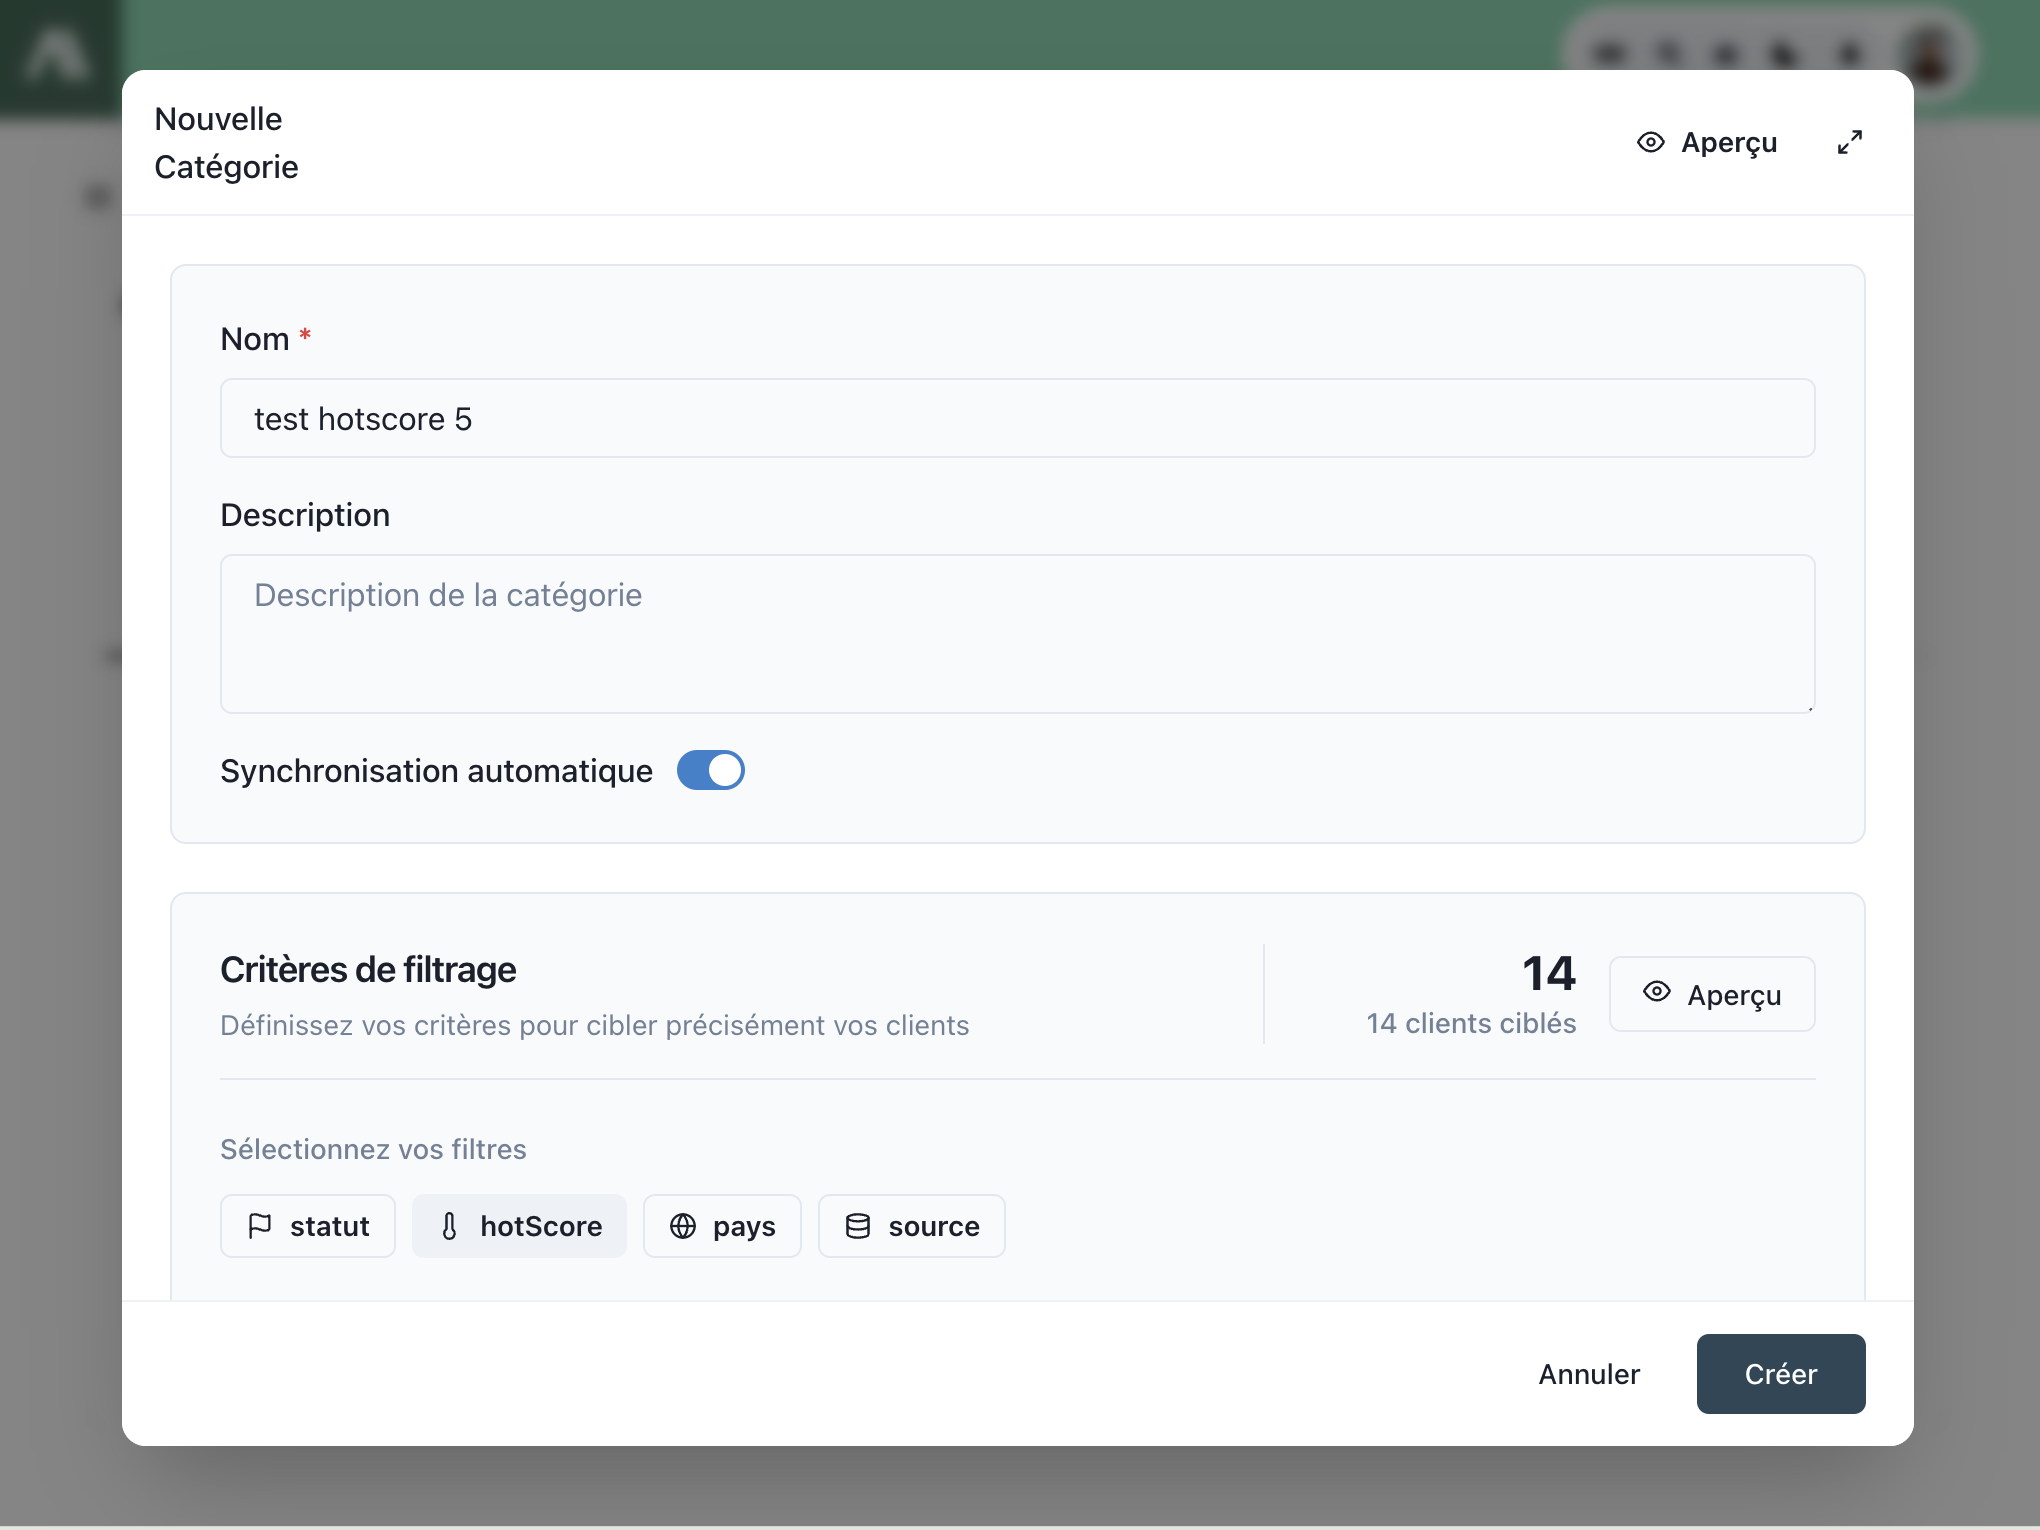Click Créer to create the category

pyautogui.click(x=1780, y=1373)
